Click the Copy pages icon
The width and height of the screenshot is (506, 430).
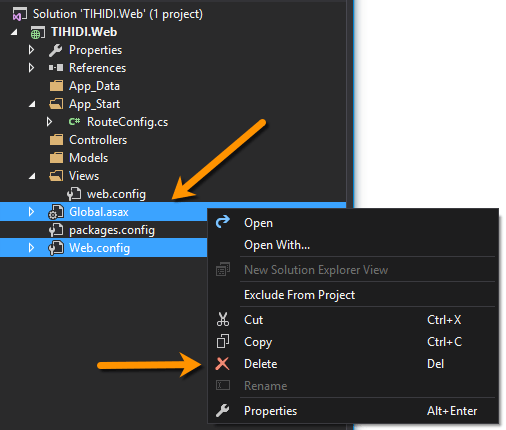pos(223,341)
